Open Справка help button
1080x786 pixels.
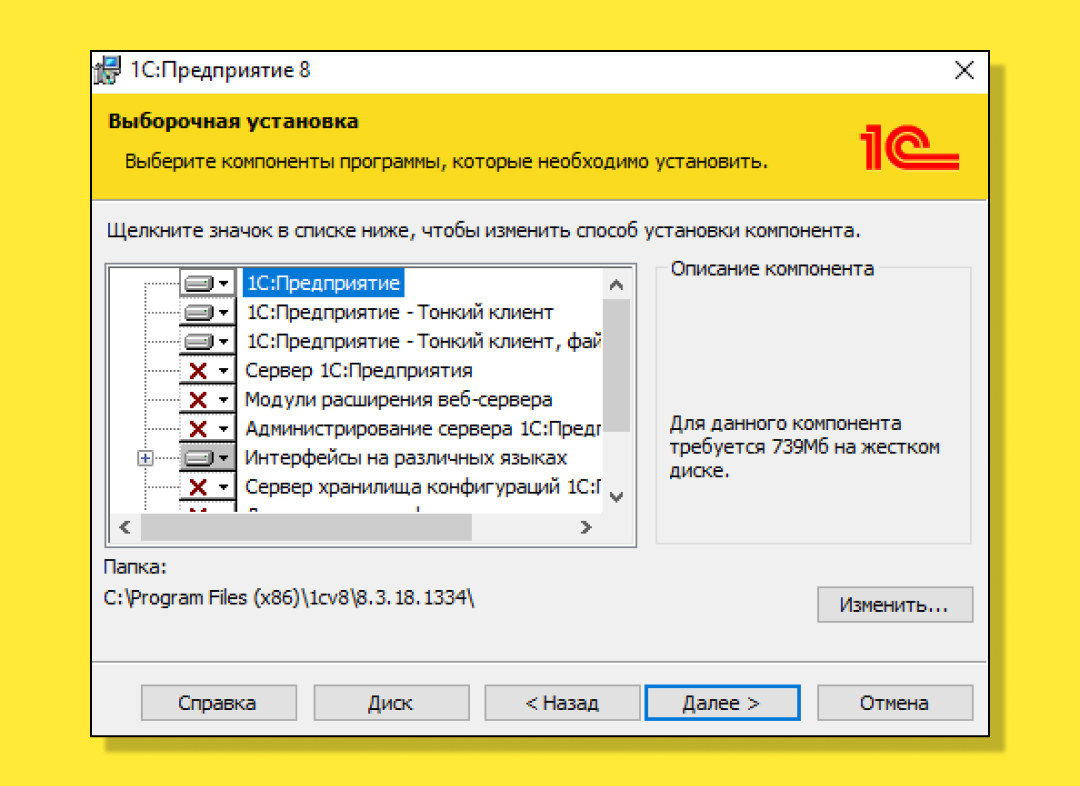click(x=217, y=703)
